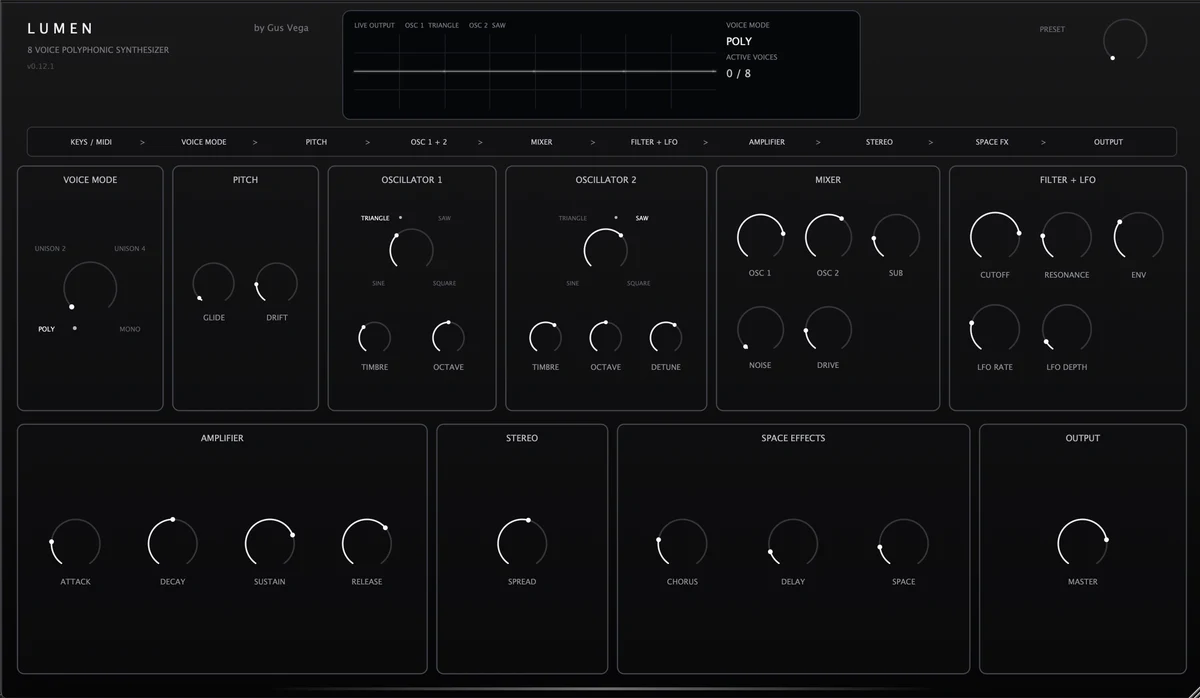Click the OSC 2 SAW label in display
1200x698 pixels.
point(487,25)
